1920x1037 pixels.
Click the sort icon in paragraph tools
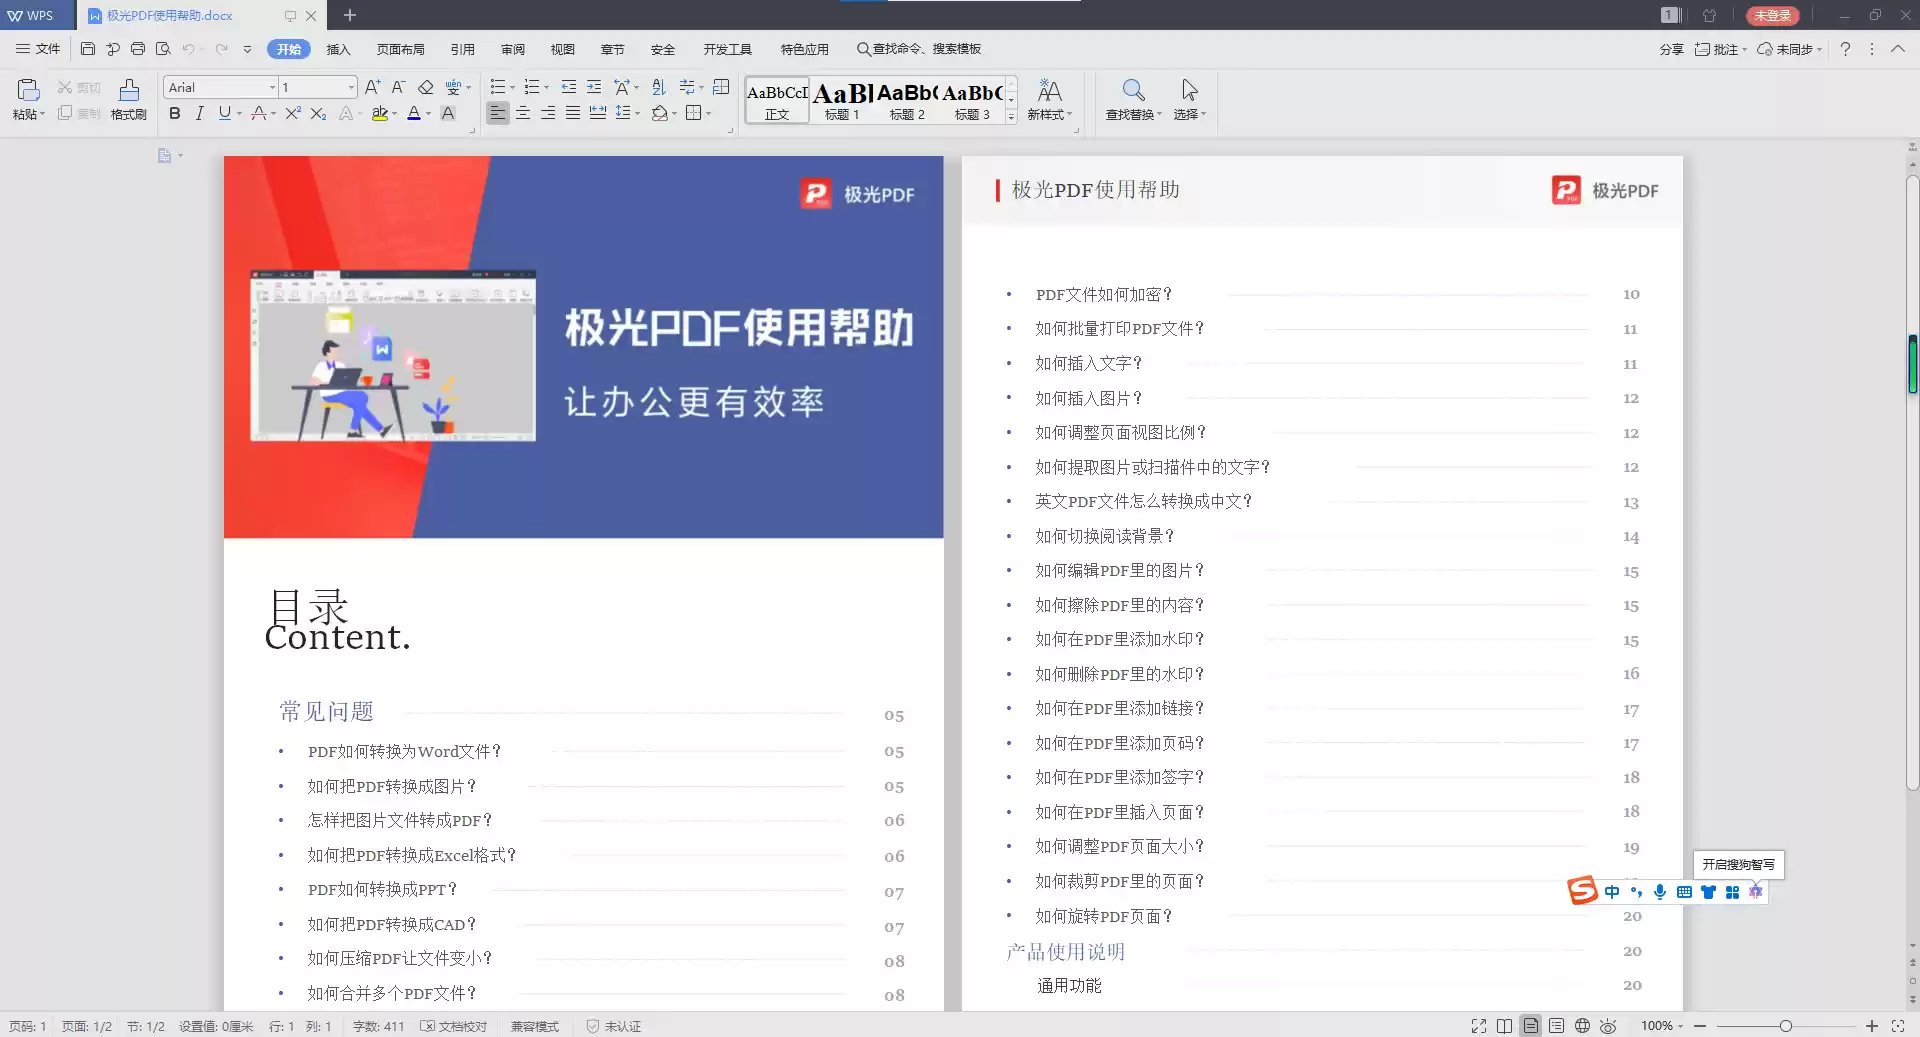coord(658,87)
